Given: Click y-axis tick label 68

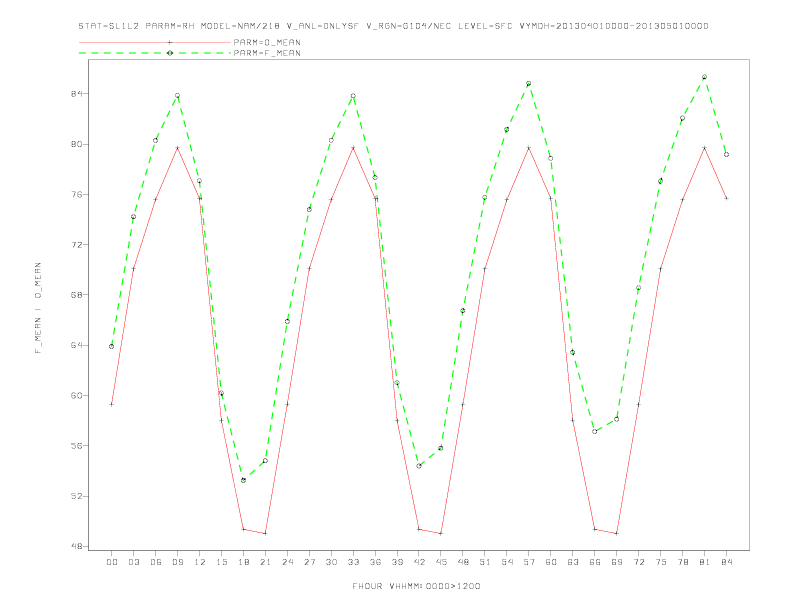Looking at the screenshot, I should (x=77, y=295).
